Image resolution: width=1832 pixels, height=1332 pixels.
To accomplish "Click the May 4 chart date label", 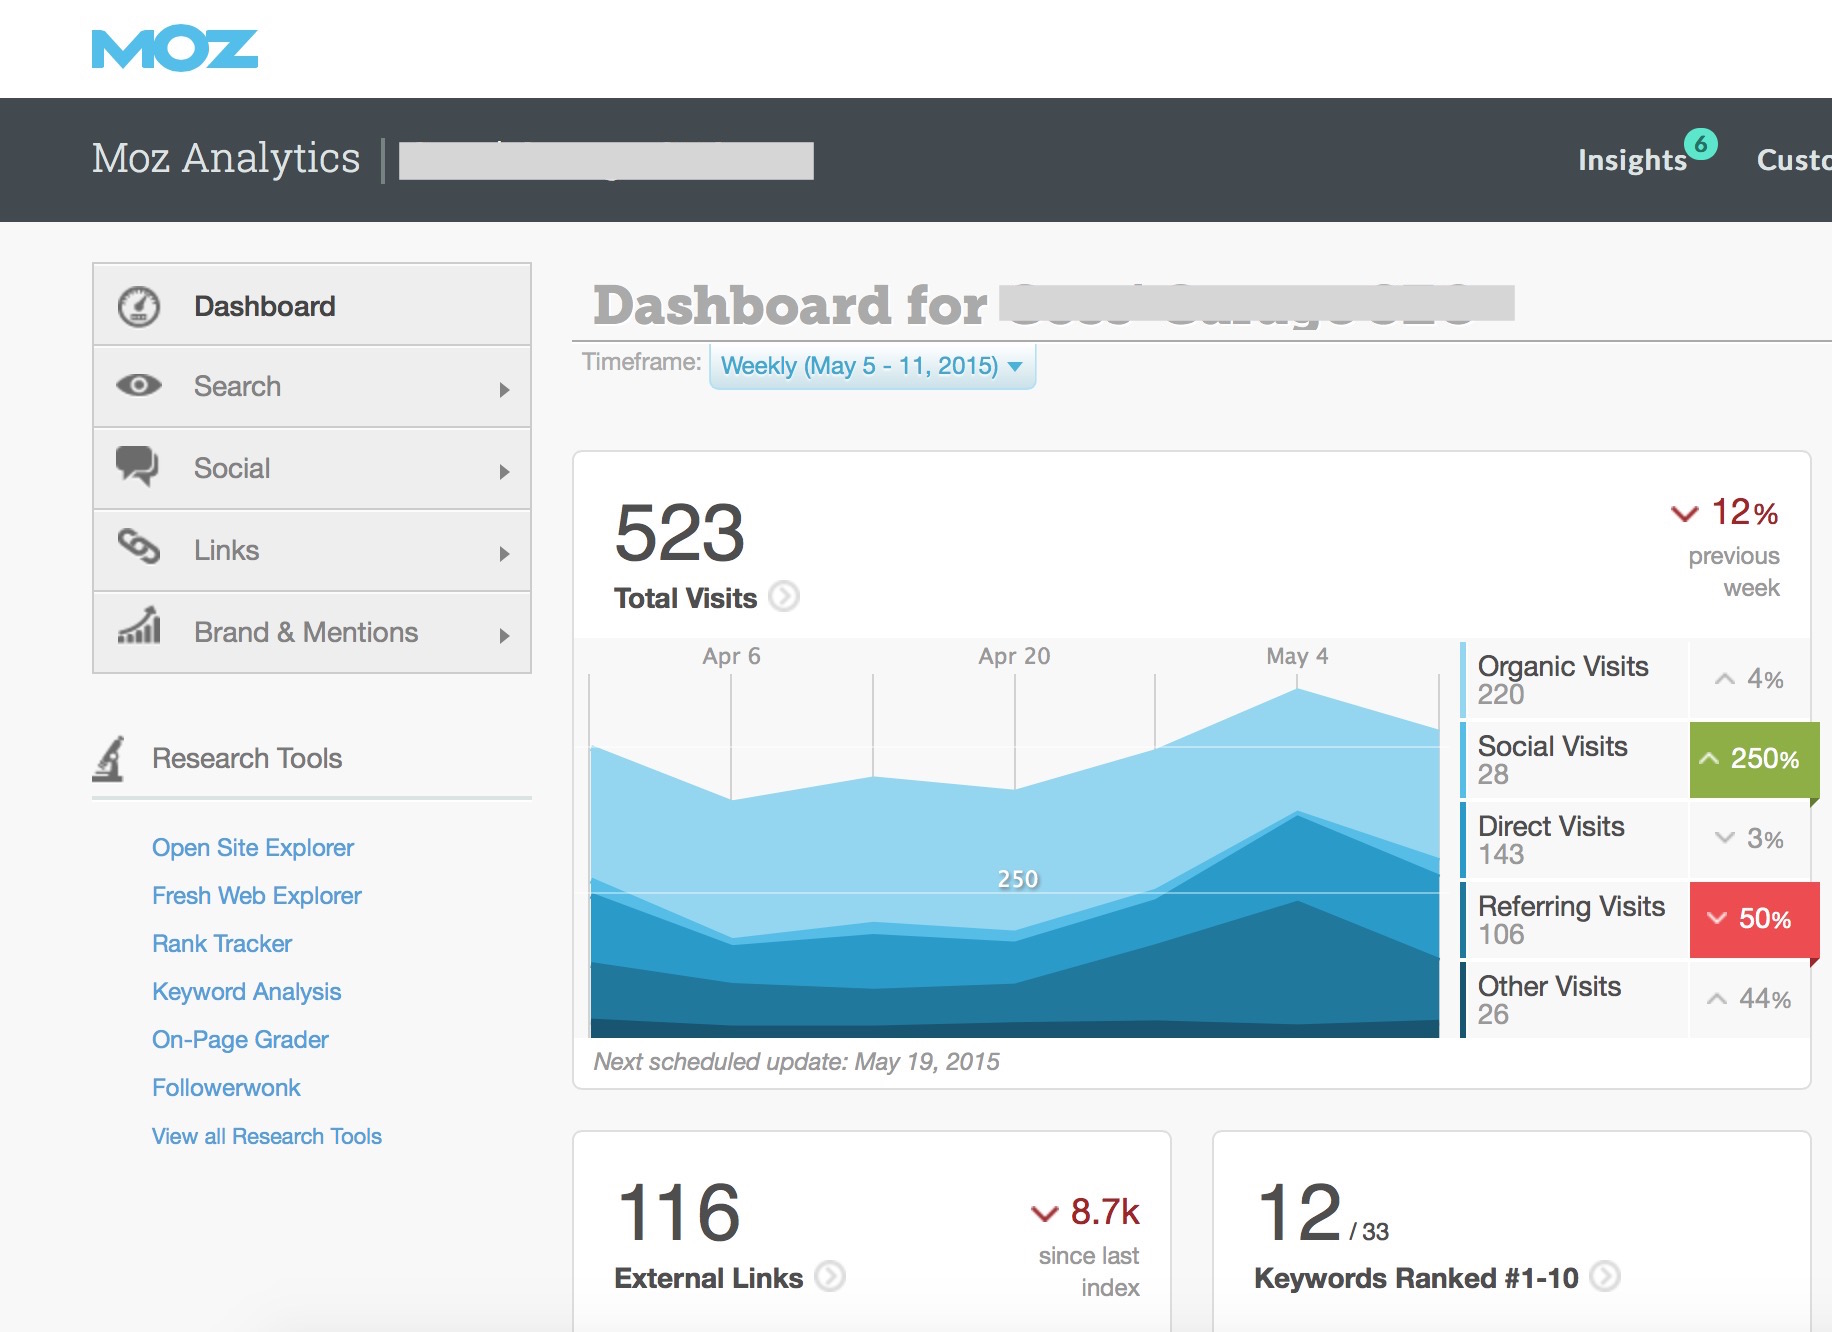I will click(x=1297, y=656).
